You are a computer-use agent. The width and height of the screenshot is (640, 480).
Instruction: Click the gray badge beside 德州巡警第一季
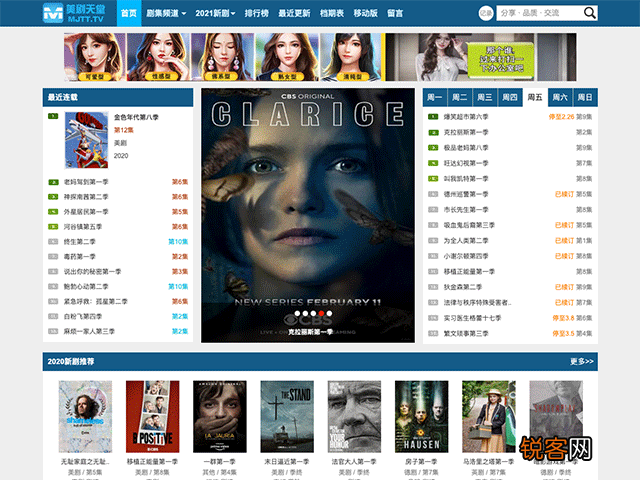pyautogui.click(x=433, y=194)
